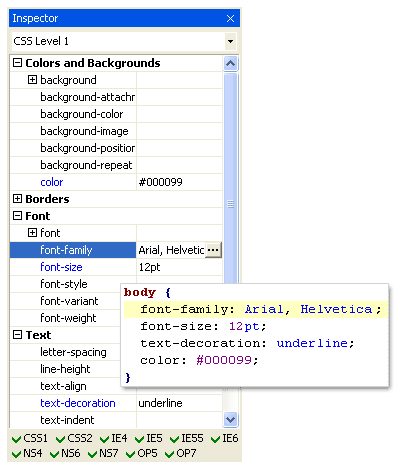Click color: #000099 line in code popup
This screenshot has width=400, height=471.
coord(199,360)
